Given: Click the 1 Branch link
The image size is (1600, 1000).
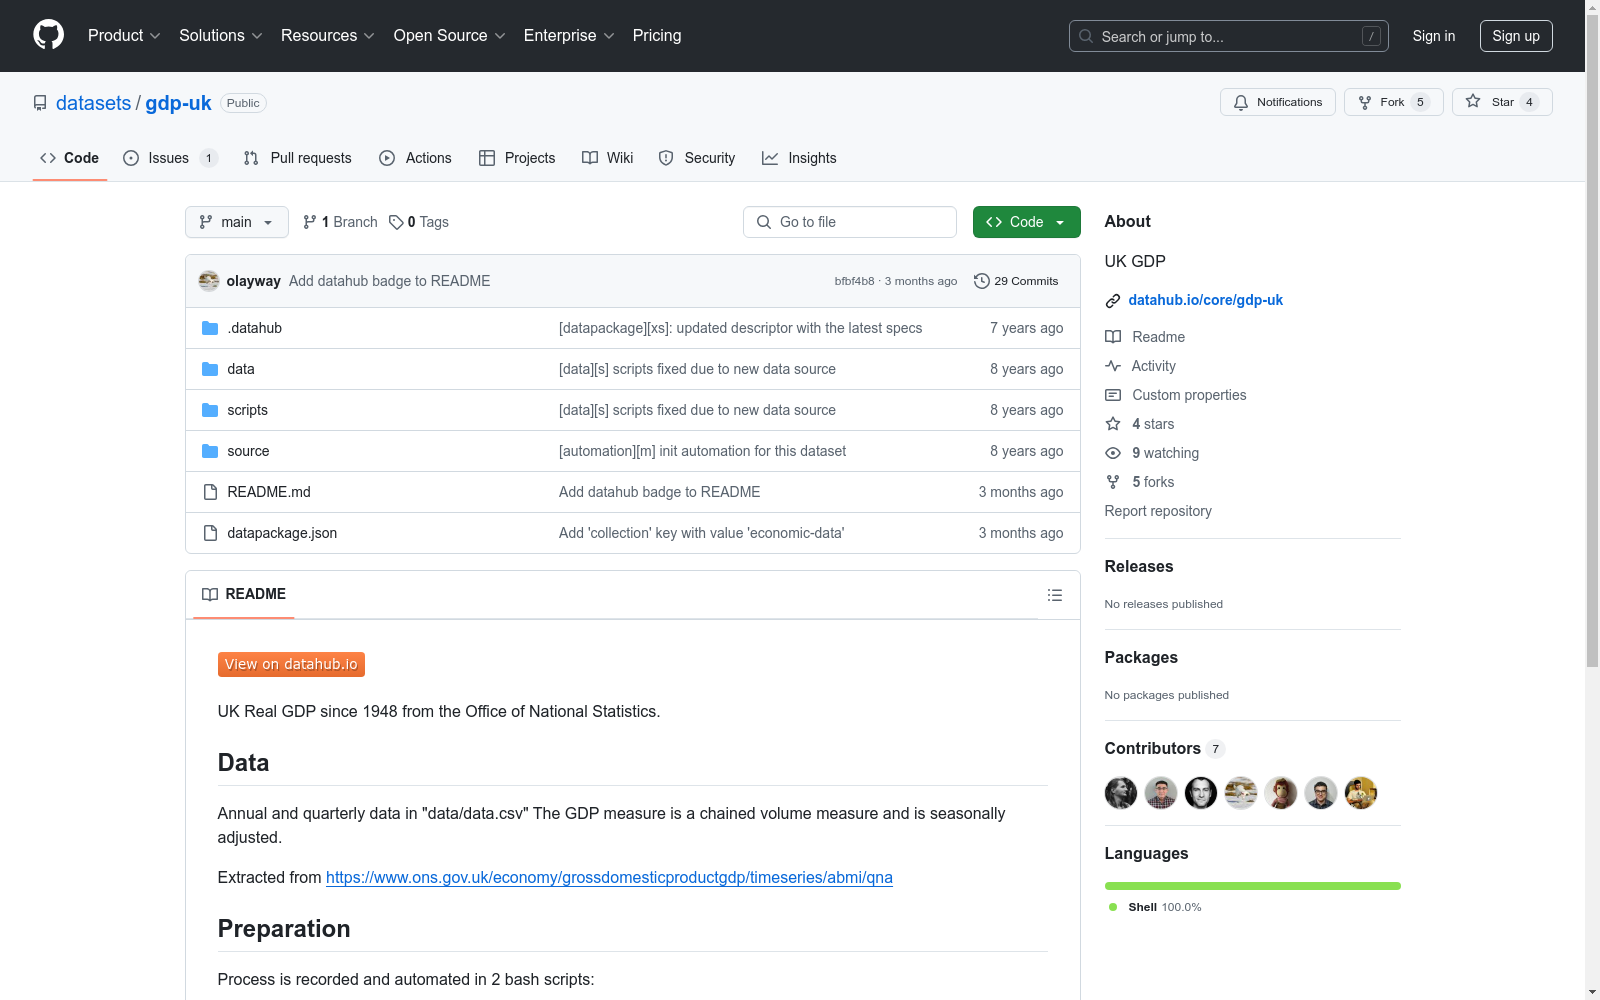Looking at the screenshot, I should [x=341, y=222].
